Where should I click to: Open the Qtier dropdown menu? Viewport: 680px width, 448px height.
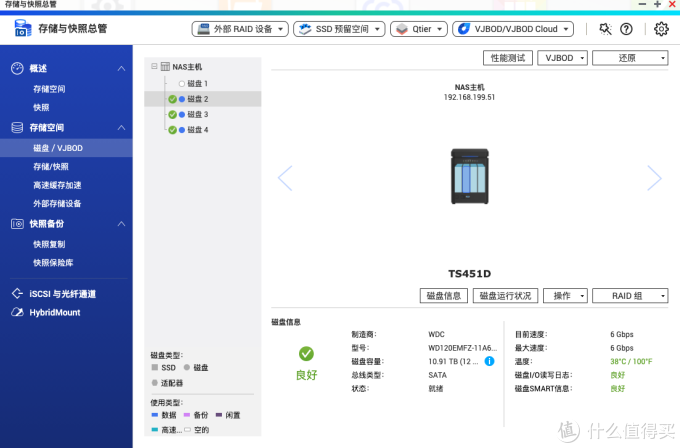[x=418, y=29]
